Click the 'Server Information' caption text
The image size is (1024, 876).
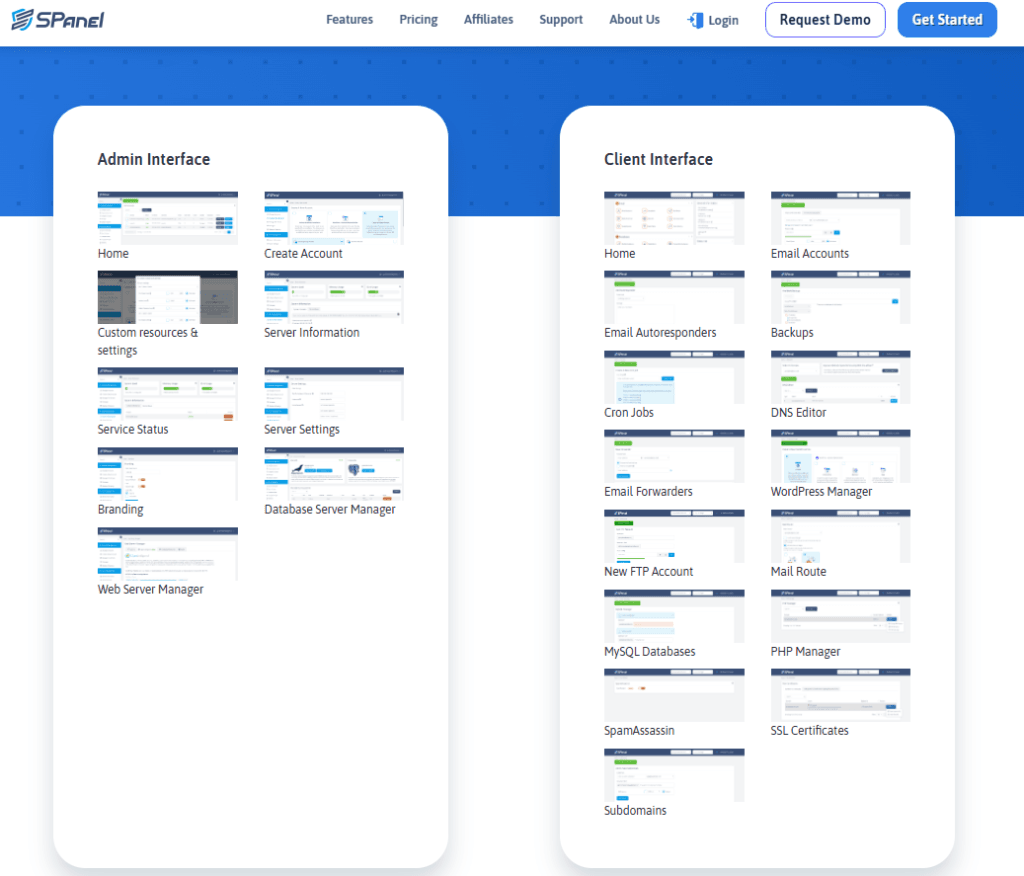(312, 333)
